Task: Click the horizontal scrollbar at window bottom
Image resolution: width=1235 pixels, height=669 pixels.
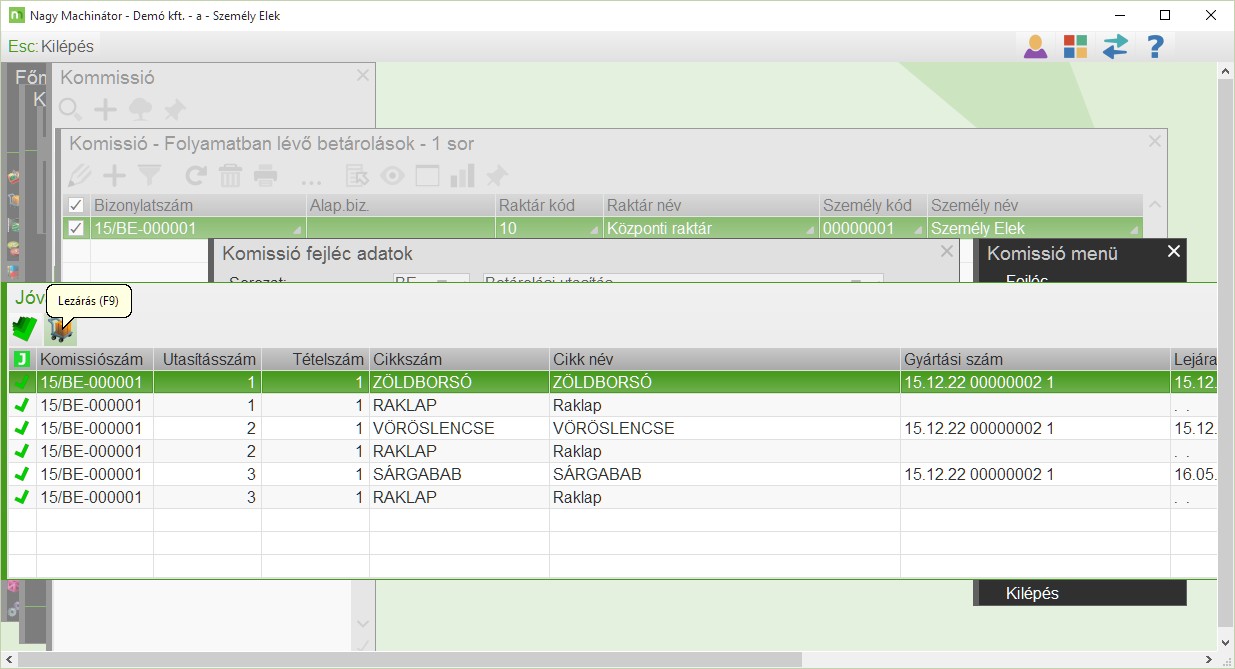Action: (x=410, y=659)
